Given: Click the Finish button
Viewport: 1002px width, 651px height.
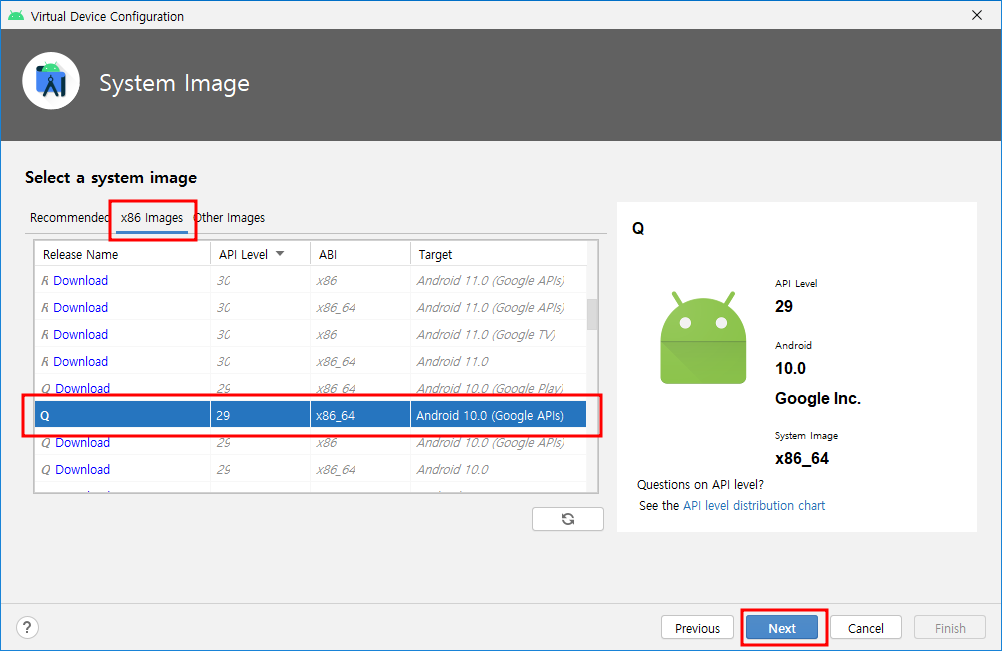Looking at the screenshot, I should 950,628.
